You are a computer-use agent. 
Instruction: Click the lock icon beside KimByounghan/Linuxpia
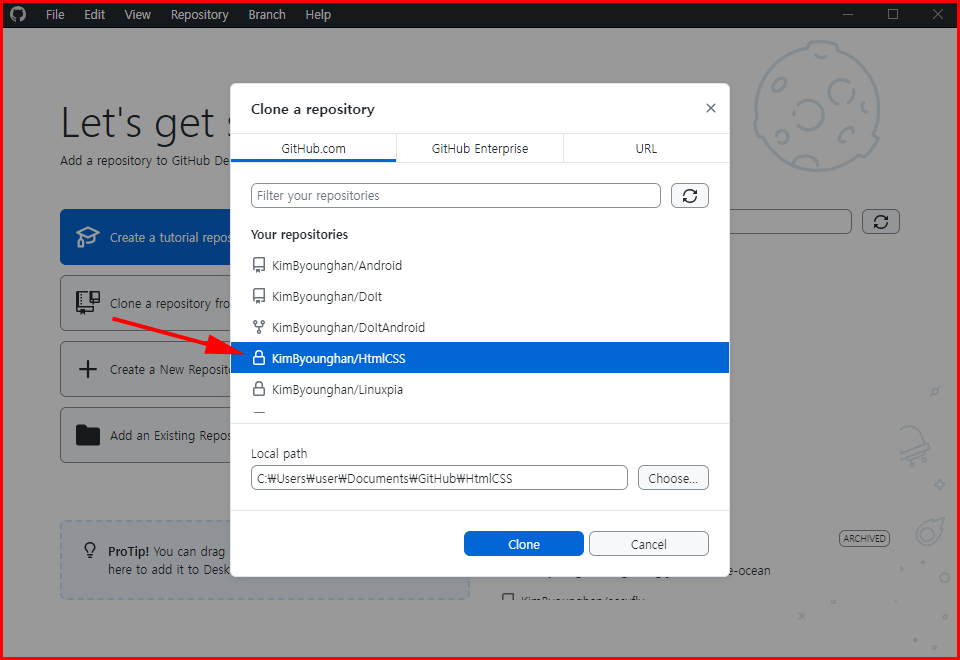coord(259,389)
